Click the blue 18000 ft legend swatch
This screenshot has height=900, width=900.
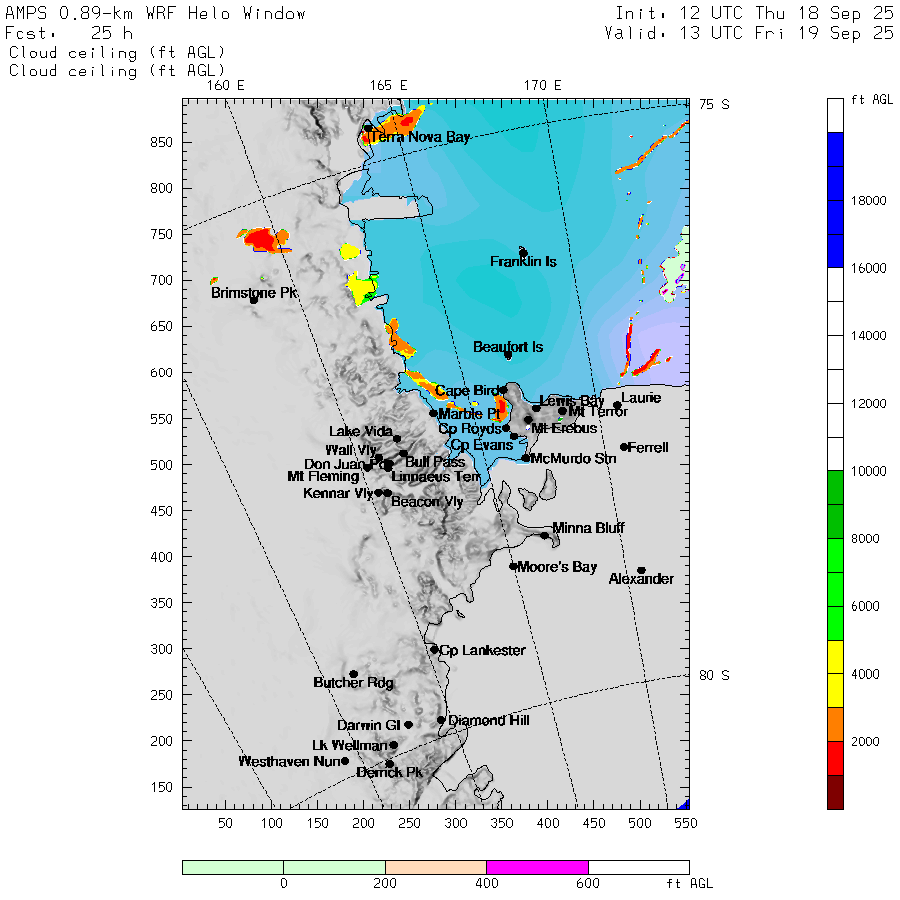835,200
